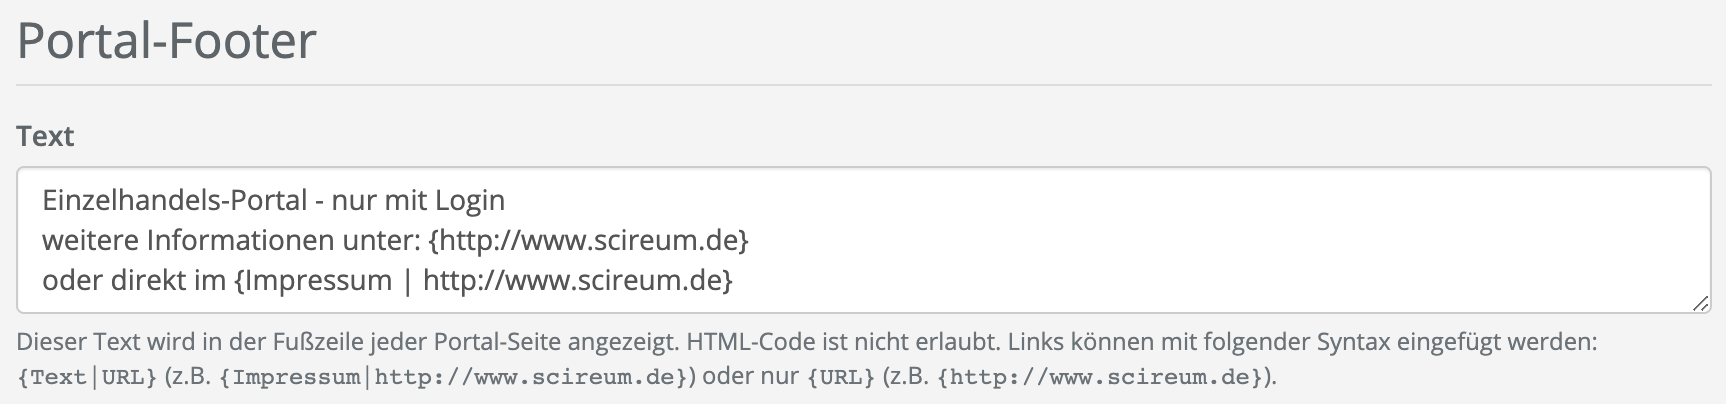
Task: Click the 'Portal-Footer' section heading
Action: point(167,42)
